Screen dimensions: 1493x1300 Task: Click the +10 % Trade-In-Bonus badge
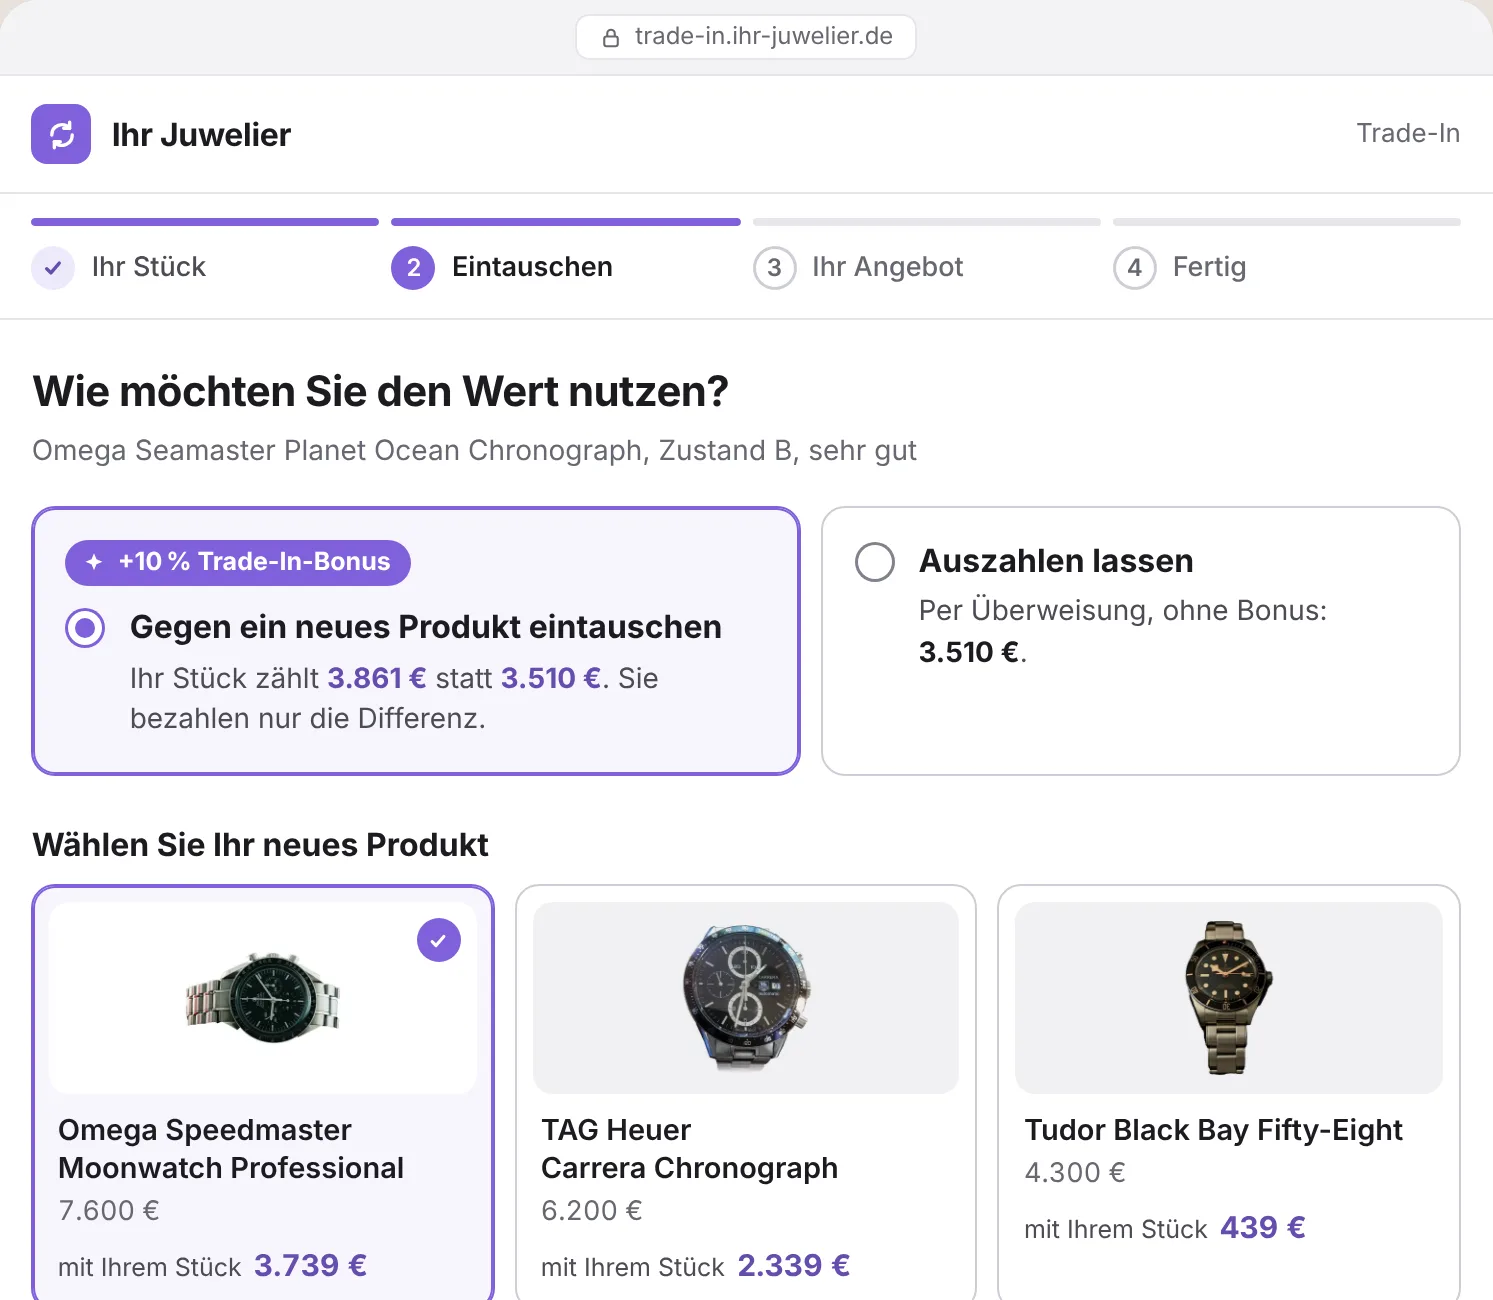[238, 562]
